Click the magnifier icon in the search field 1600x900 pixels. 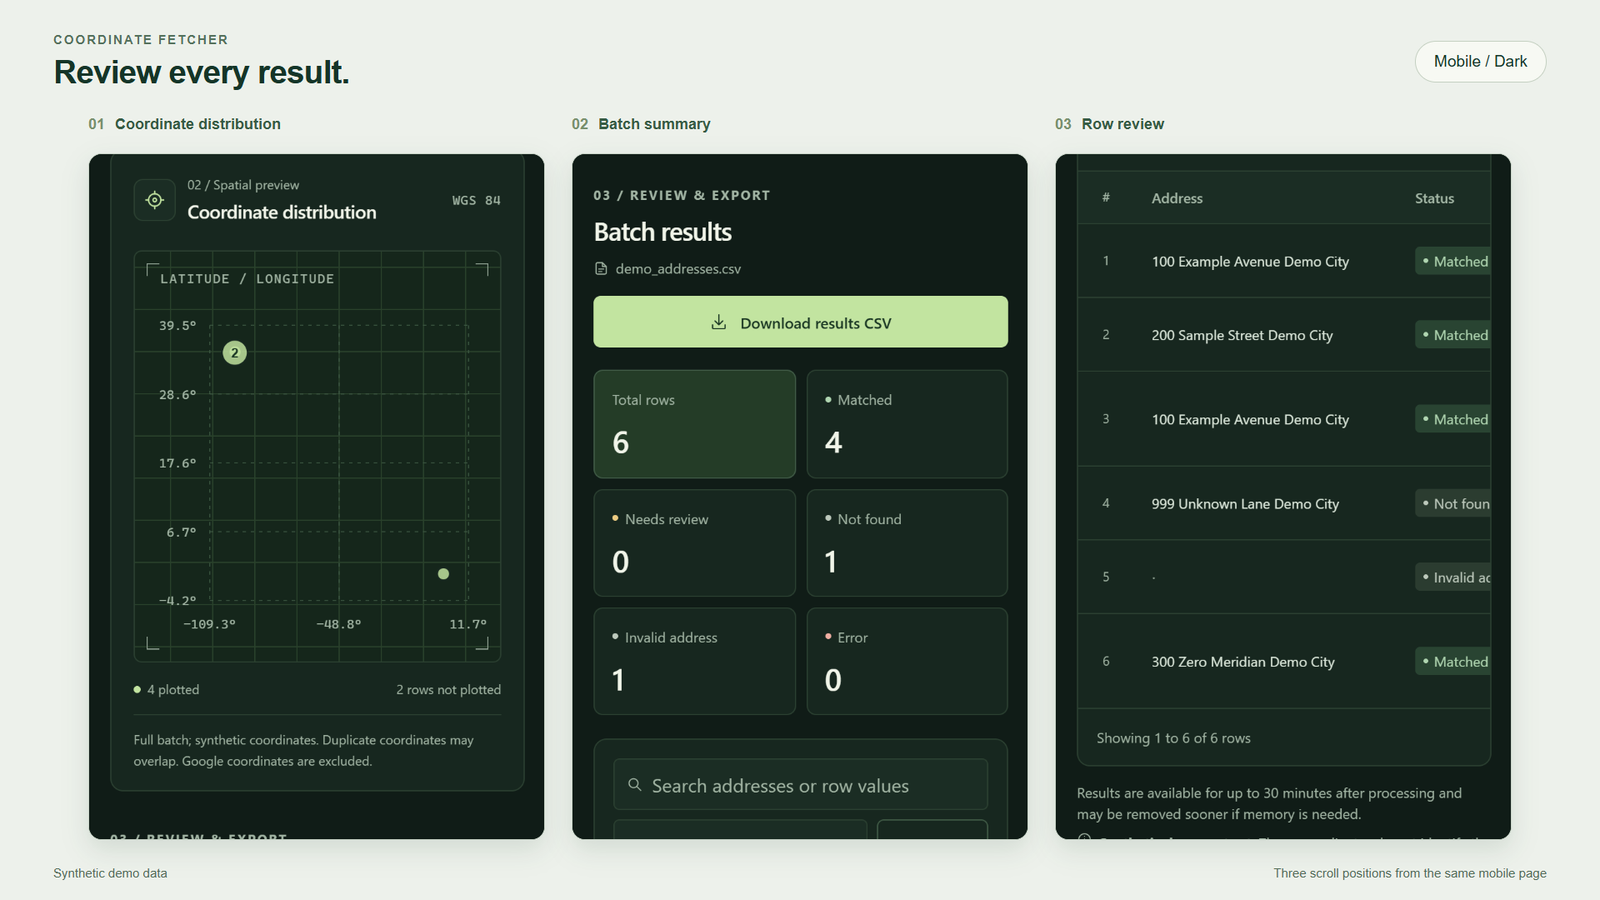634,785
